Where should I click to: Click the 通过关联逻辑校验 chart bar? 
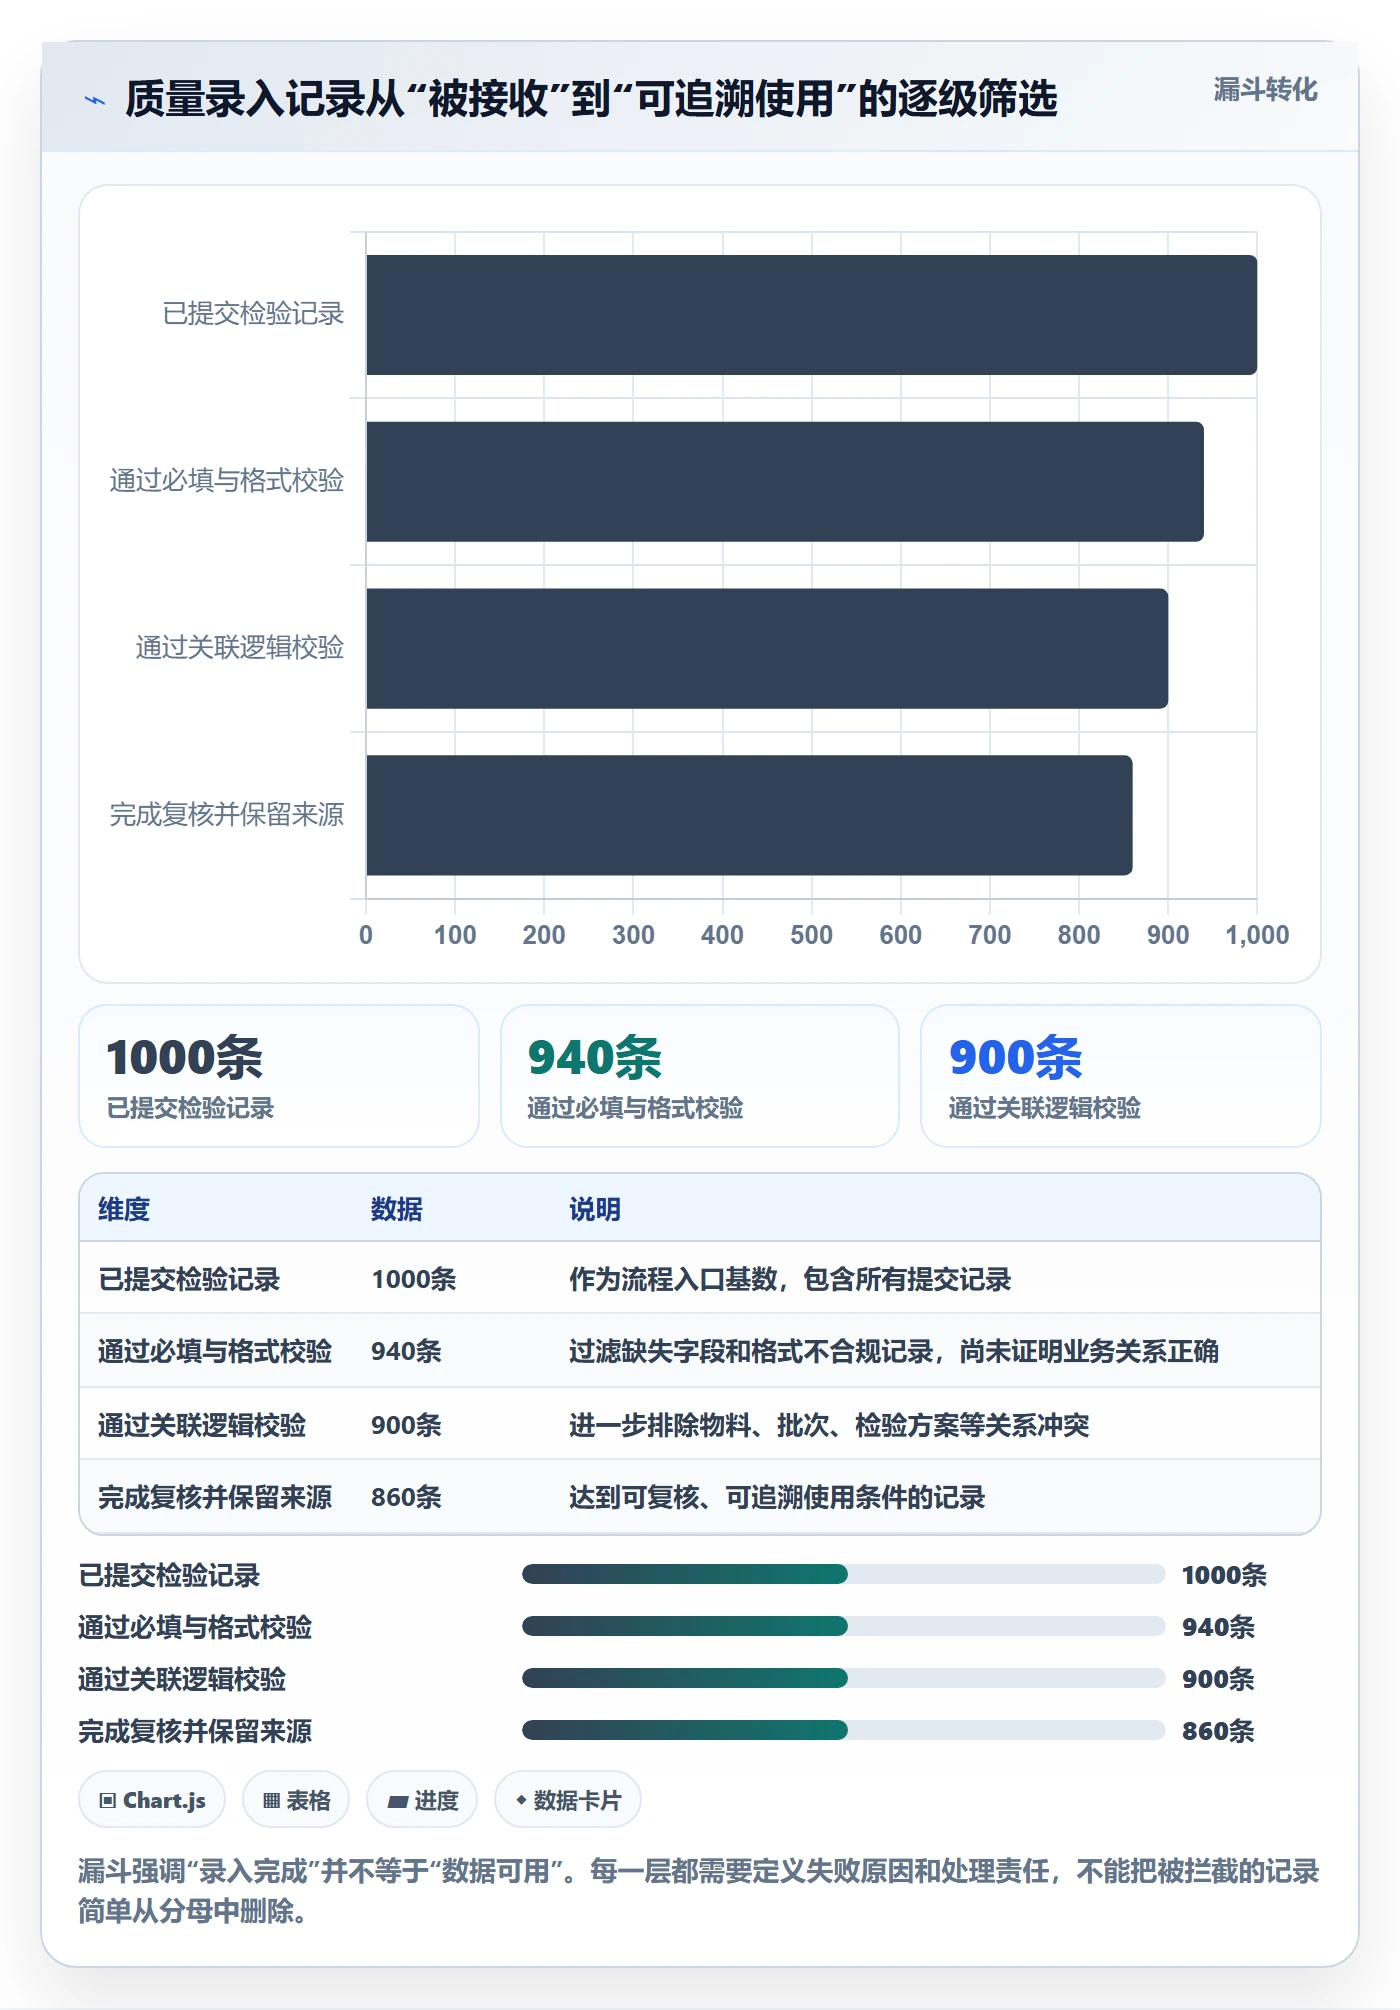pos(767,648)
